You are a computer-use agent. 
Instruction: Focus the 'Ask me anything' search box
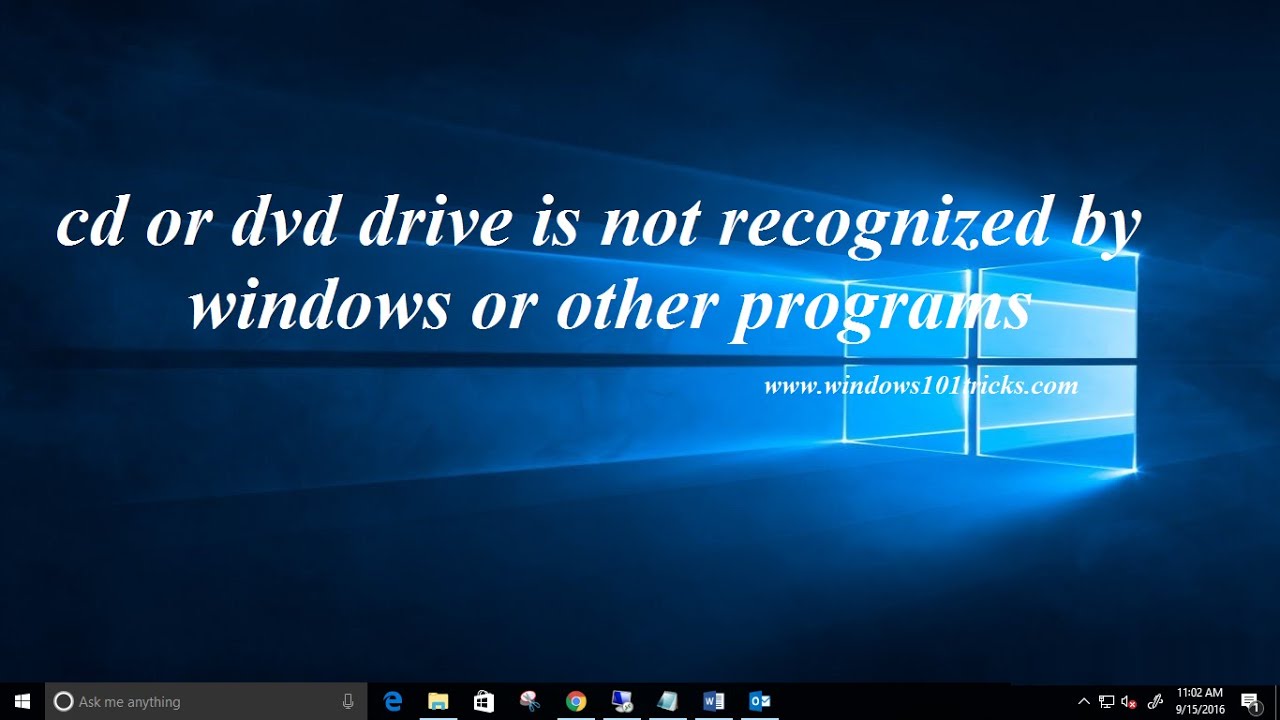[207, 702]
